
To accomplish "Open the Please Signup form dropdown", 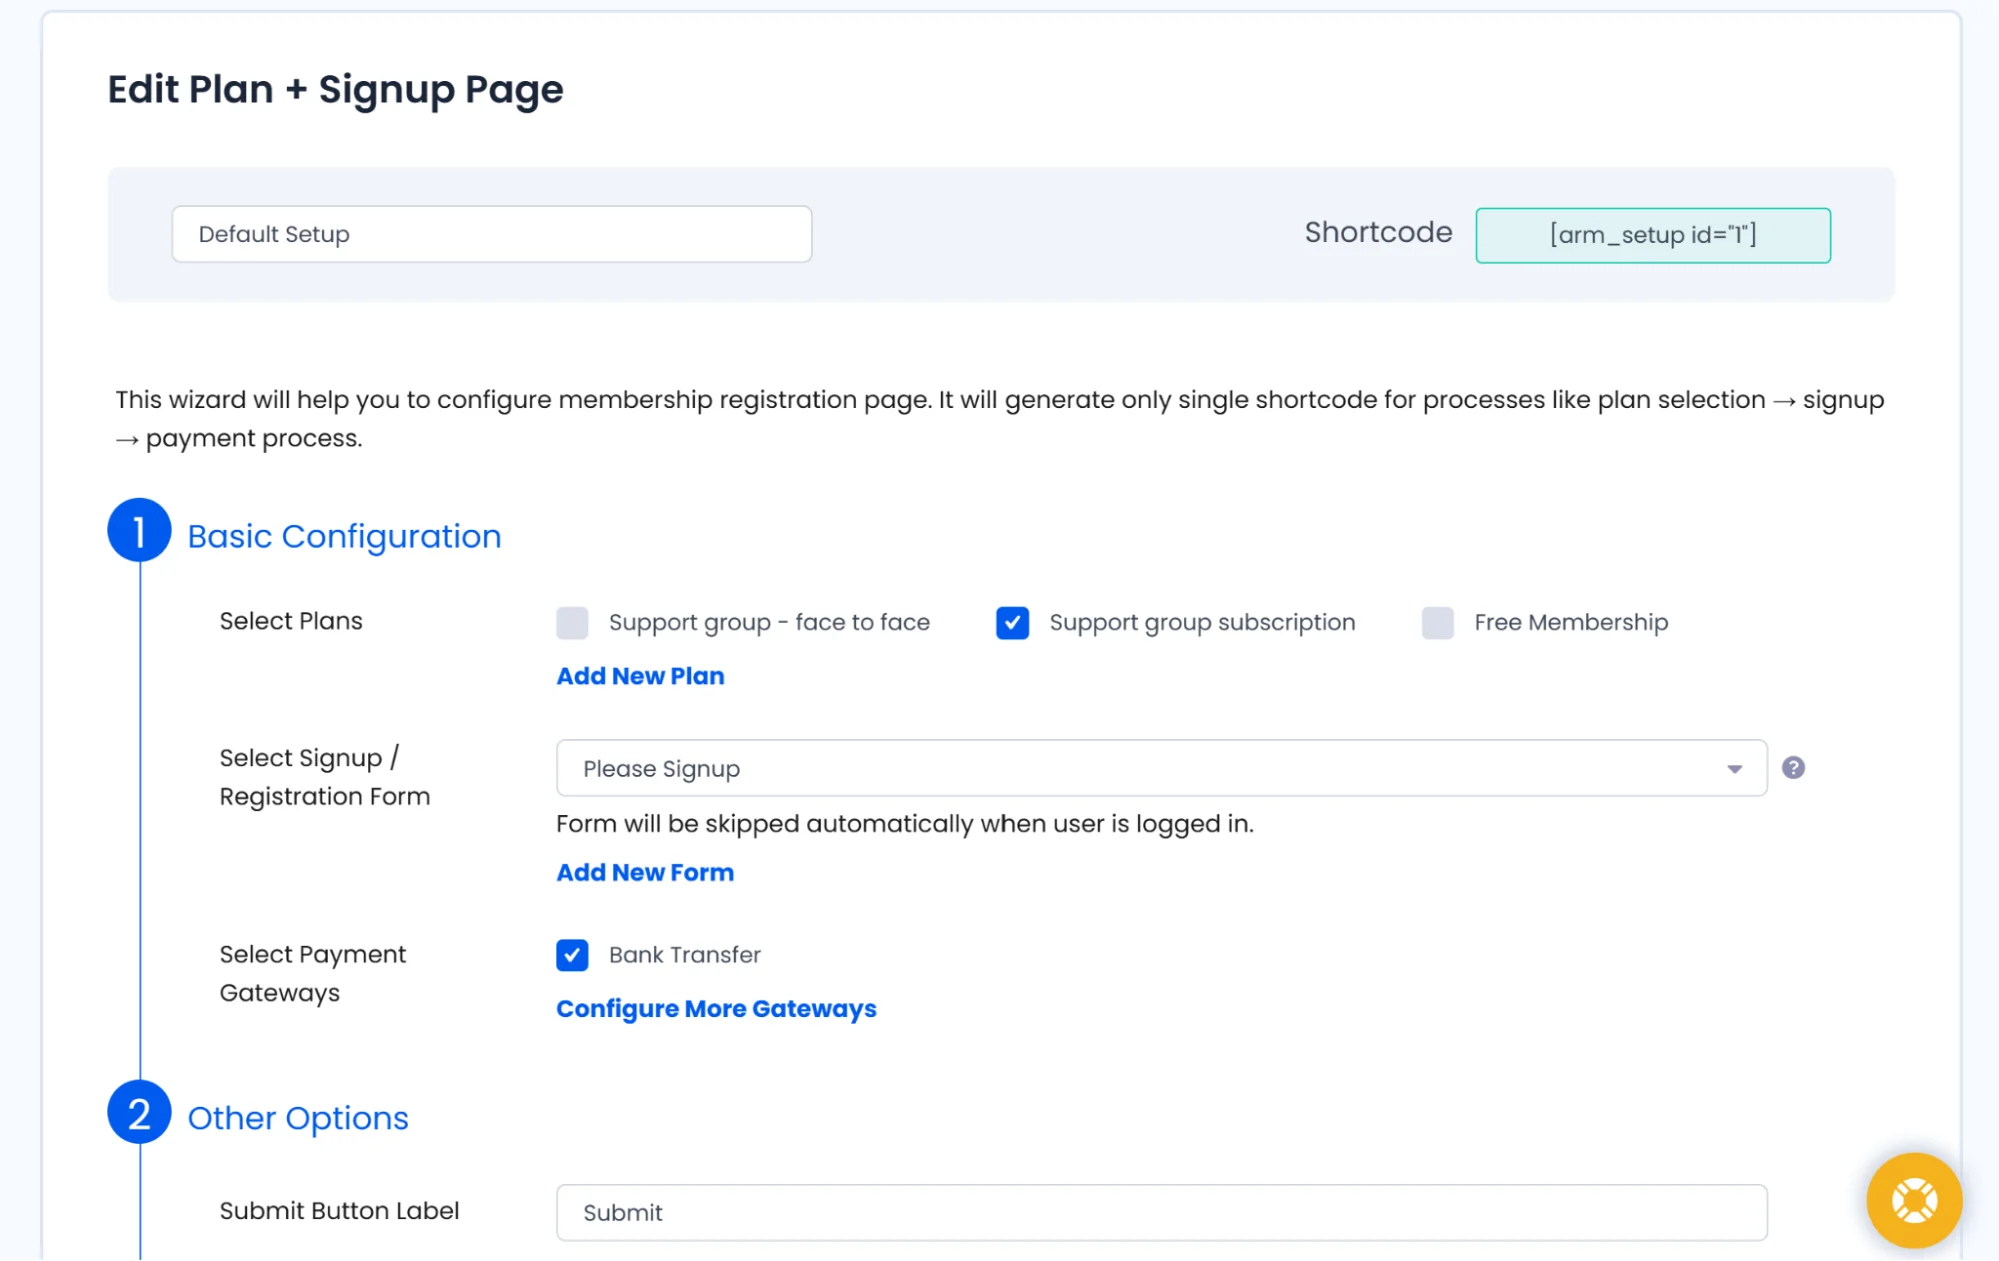I will coord(1161,768).
